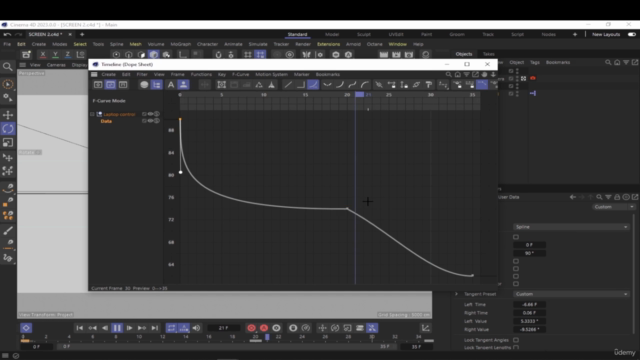
Task: Click the automatic mode 'A' timeline icon
Action: [171, 84]
